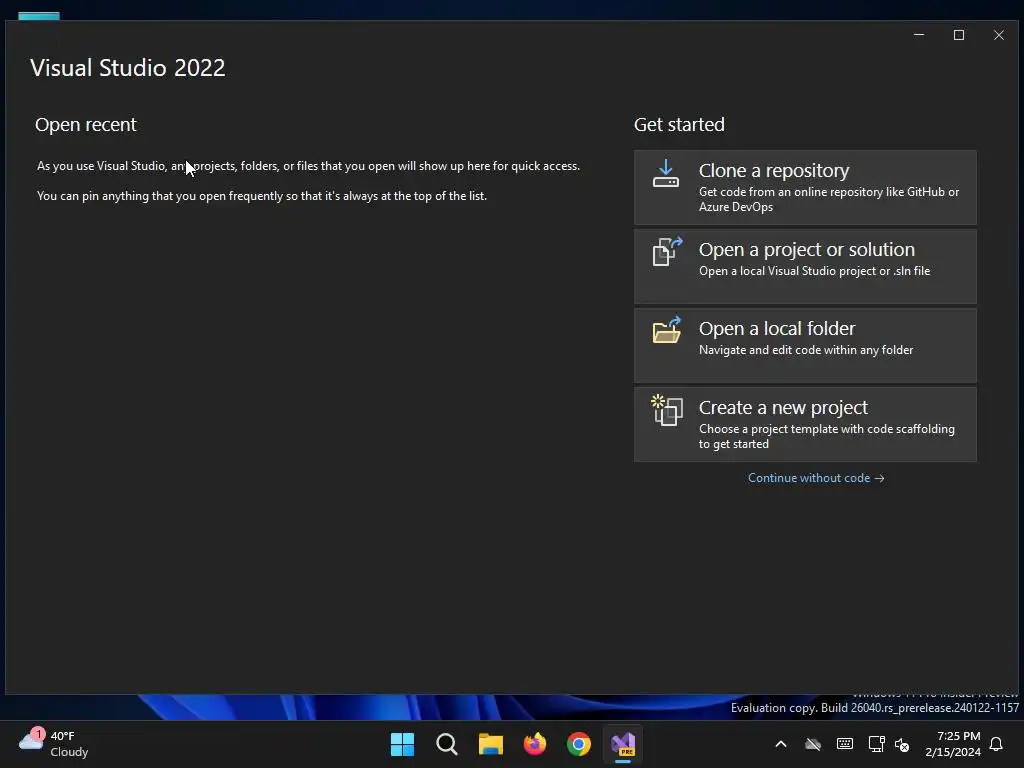Show hidden system tray icons
This screenshot has width=1024, height=768.
click(780, 744)
